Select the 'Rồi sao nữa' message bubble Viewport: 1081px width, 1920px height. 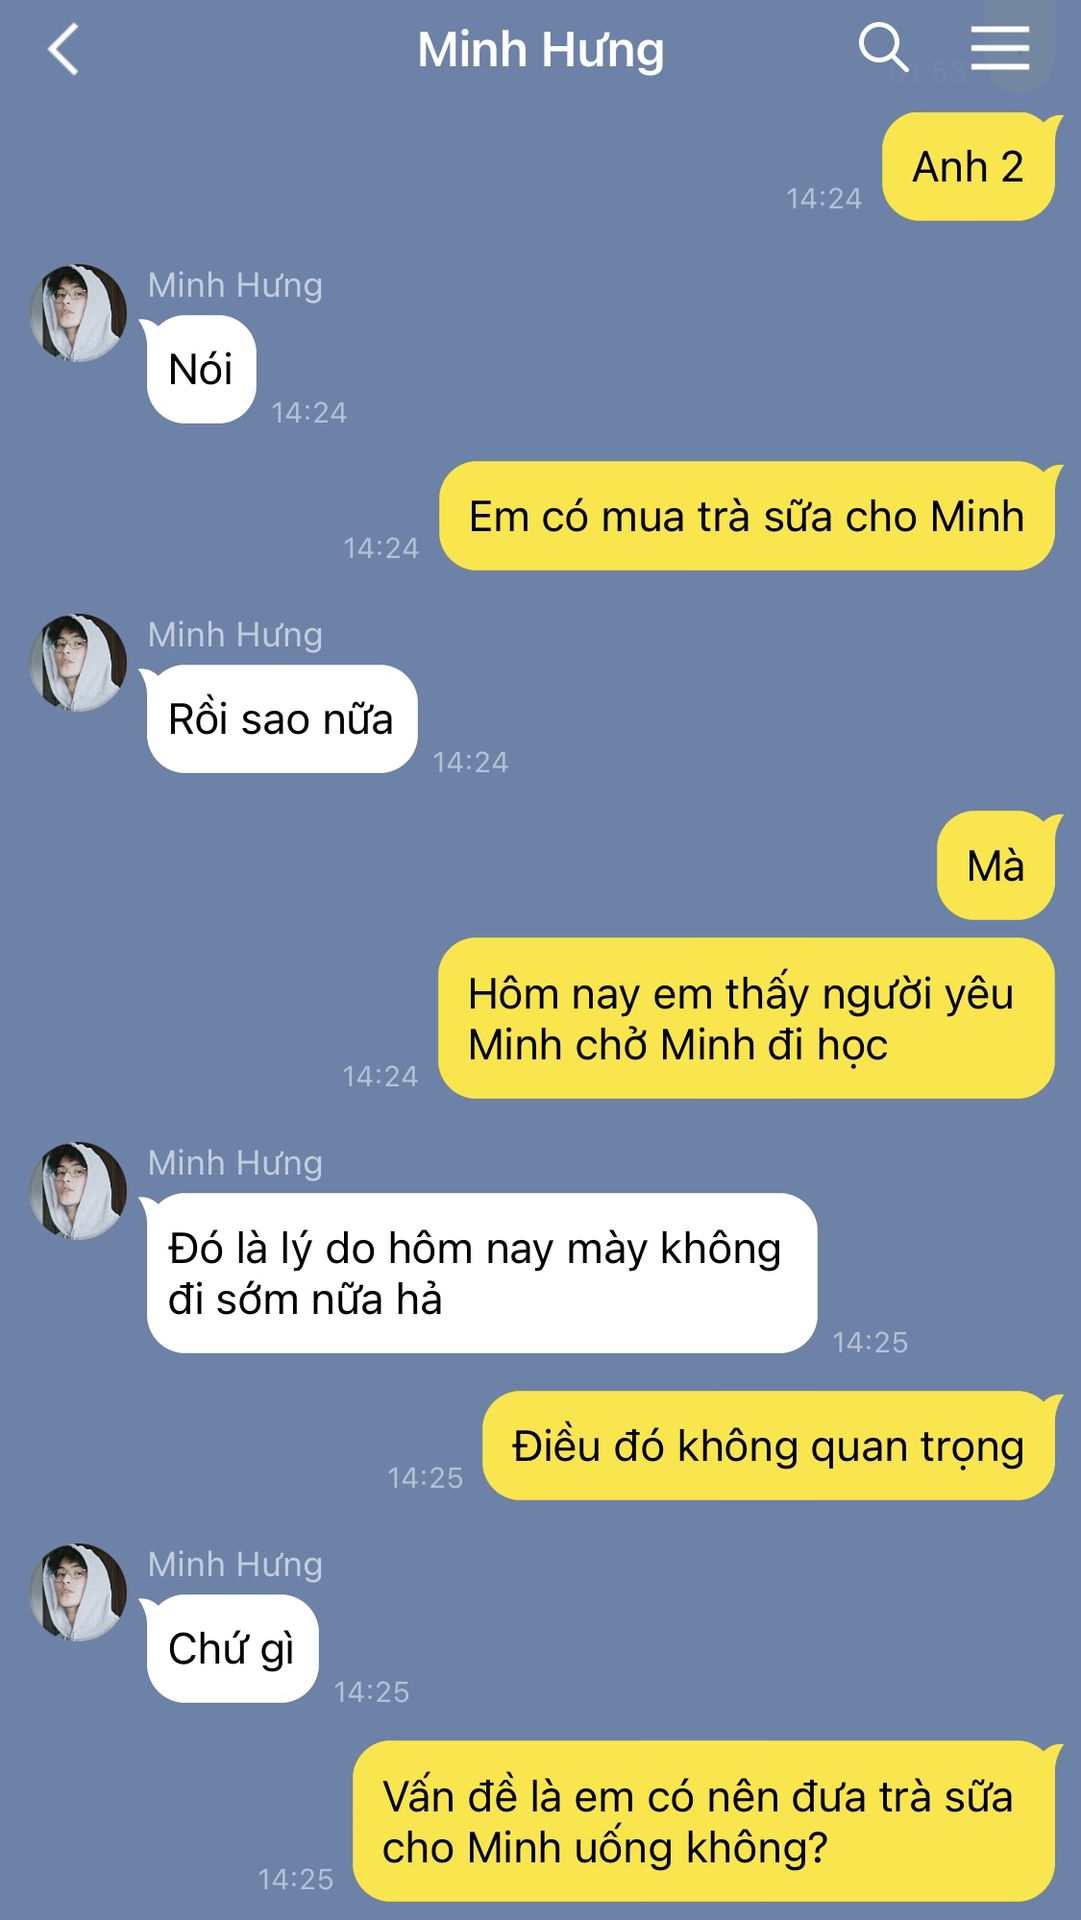tap(281, 719)
